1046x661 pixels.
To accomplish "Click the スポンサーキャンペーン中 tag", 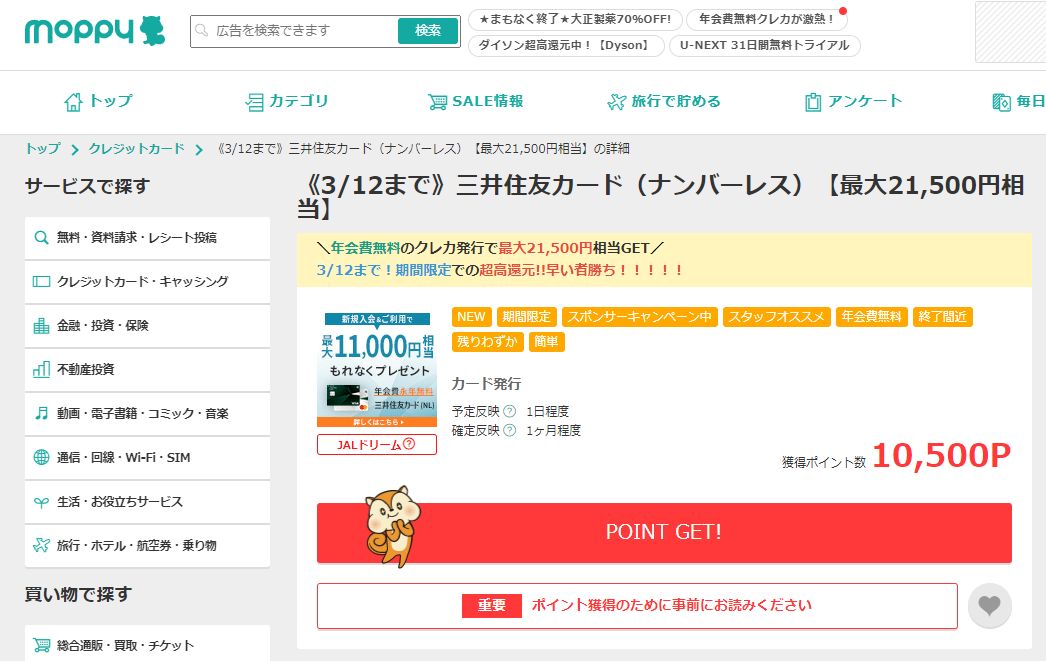I will pos(640,317).
